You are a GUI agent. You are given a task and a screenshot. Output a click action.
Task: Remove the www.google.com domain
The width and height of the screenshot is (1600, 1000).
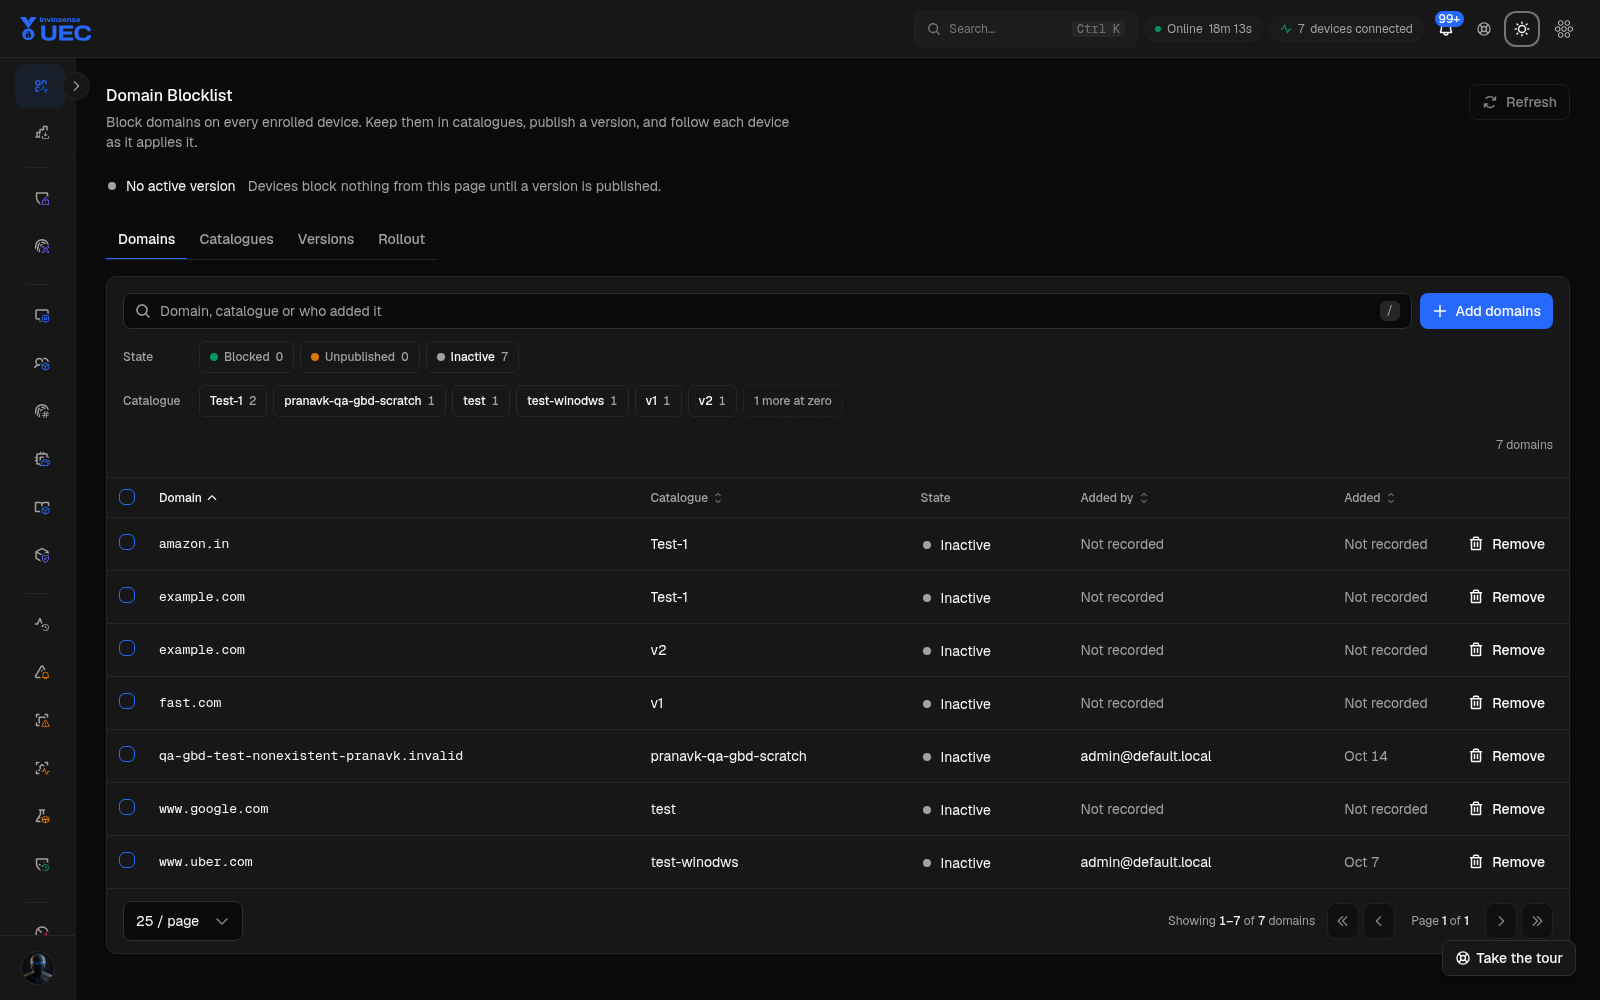(x=1507, y=809)
